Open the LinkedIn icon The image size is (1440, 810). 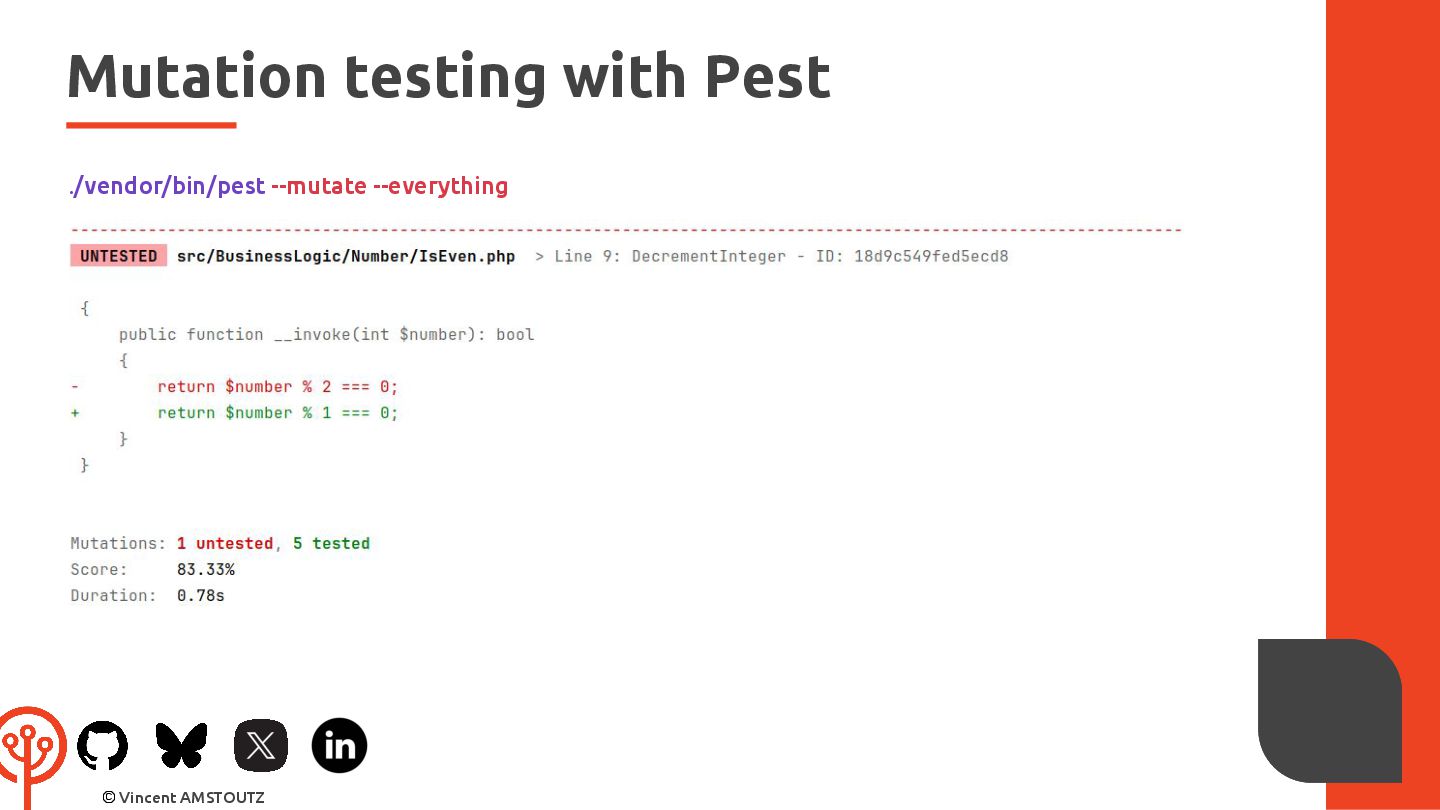[x=339, y=746]
